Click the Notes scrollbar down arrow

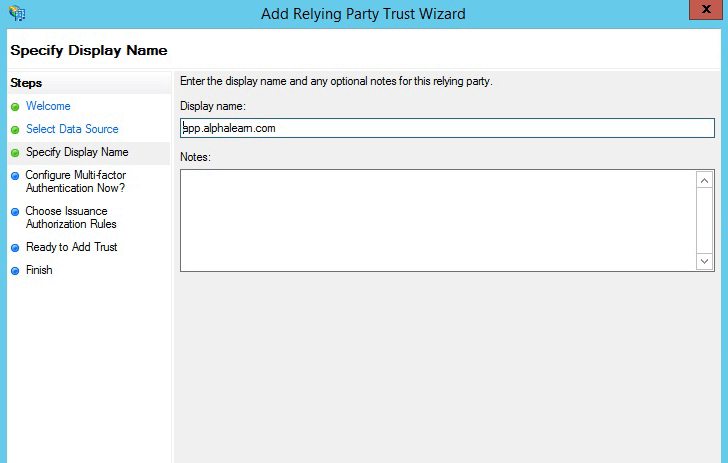pos(704,261)
